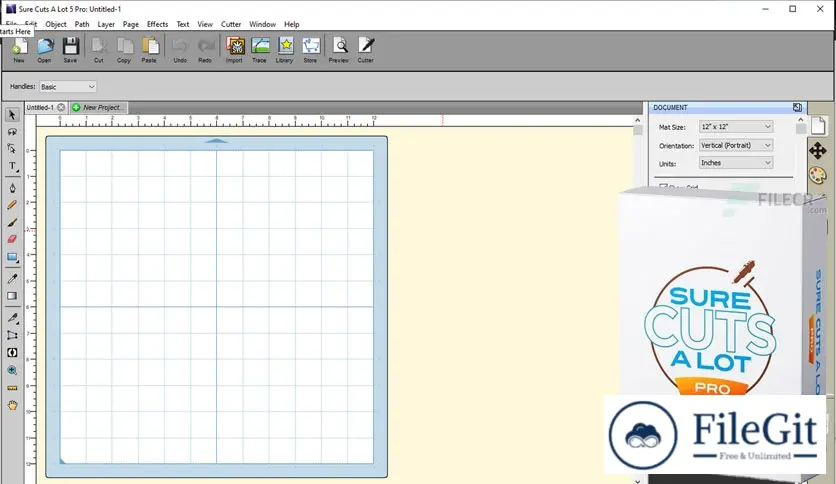The height and width of the screenshot is (484, 836).
Task: Open the Position & Size arrows panel tab
Action: (818, 151)
